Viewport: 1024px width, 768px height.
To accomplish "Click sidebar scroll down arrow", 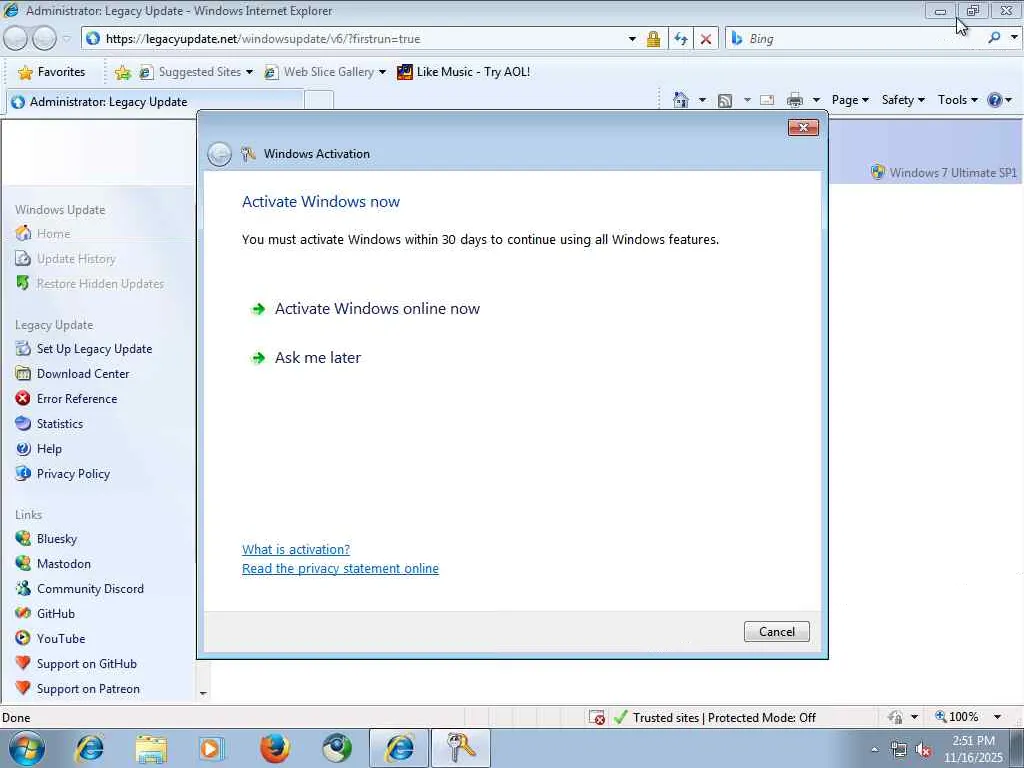I will (203, 694).
